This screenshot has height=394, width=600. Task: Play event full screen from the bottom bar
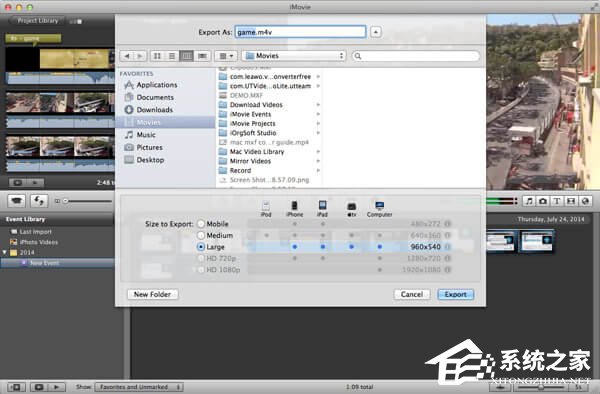tap(39, 387)
